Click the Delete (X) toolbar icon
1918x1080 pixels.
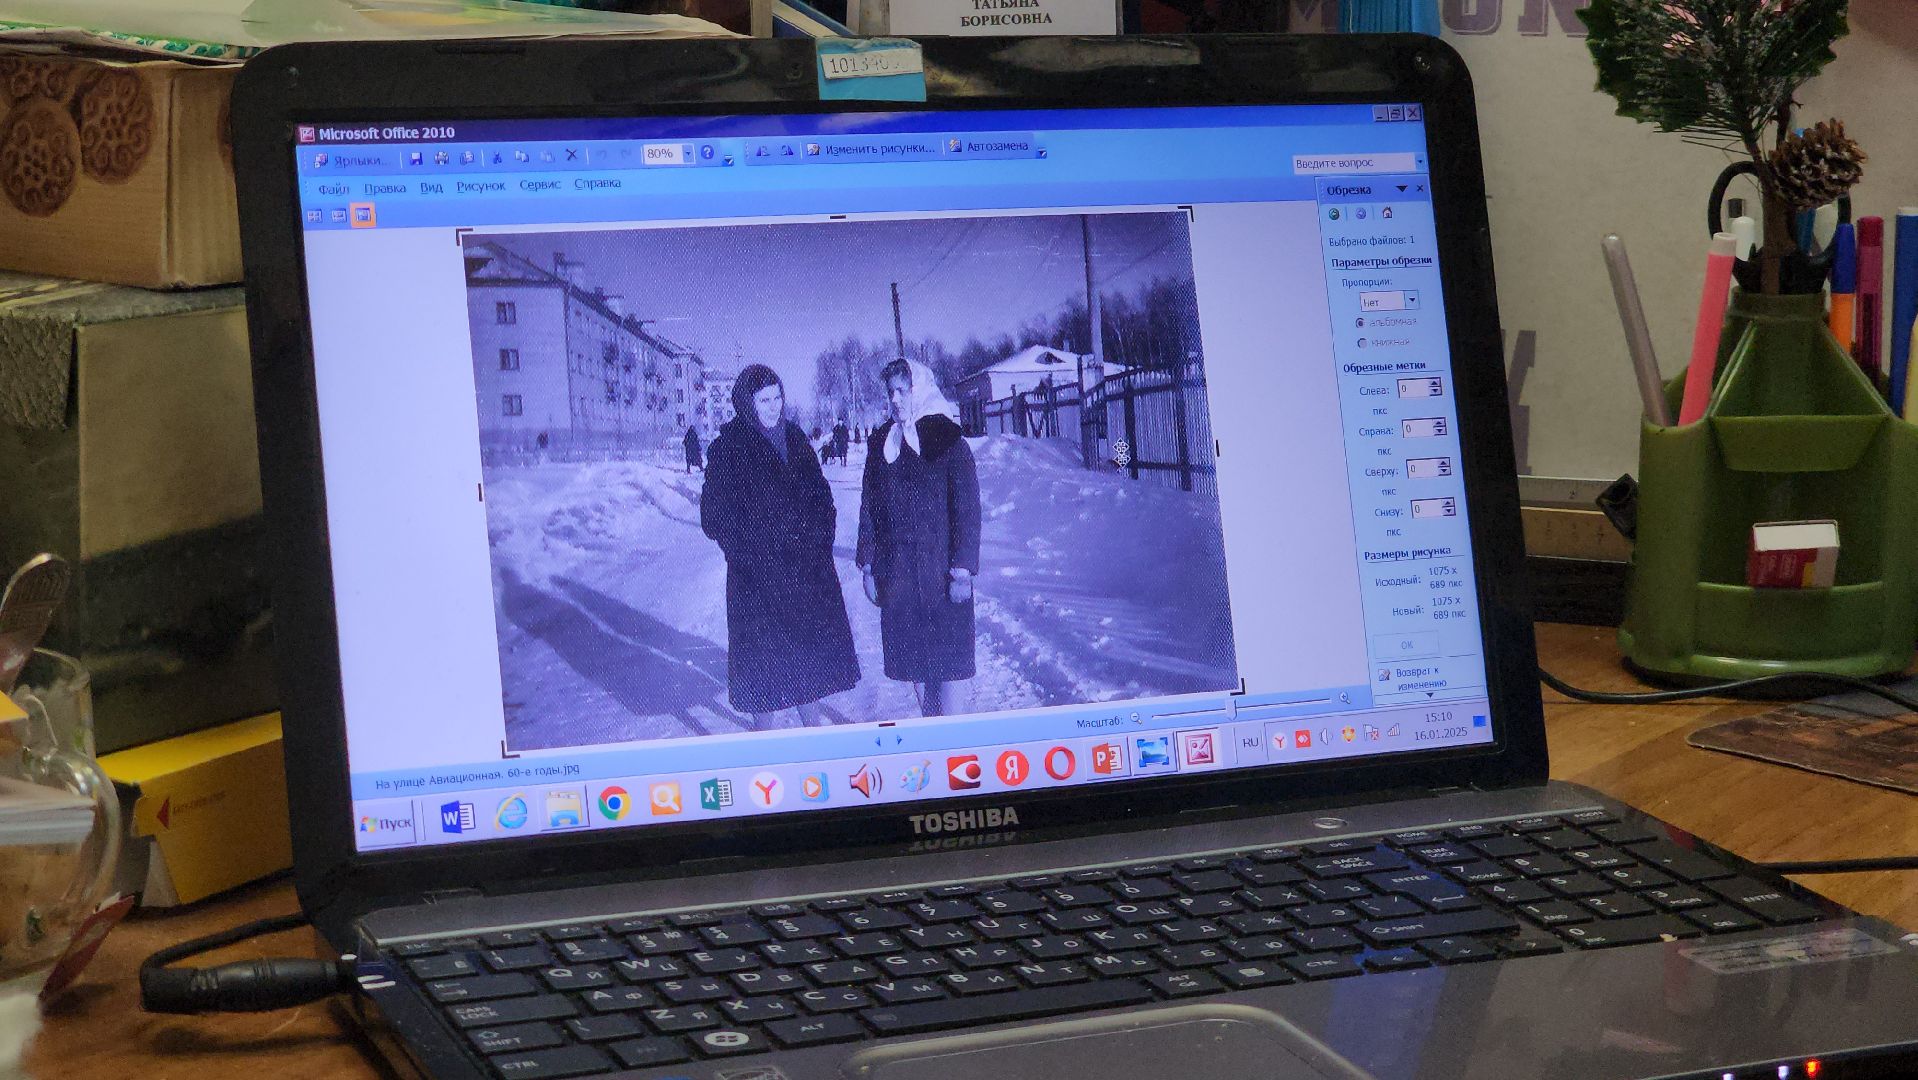pos(571,156)
